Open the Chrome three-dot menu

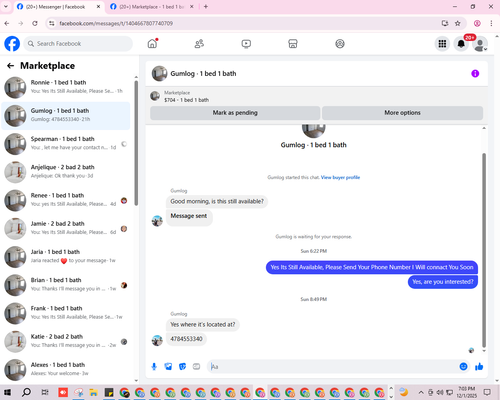coord(491,23)
